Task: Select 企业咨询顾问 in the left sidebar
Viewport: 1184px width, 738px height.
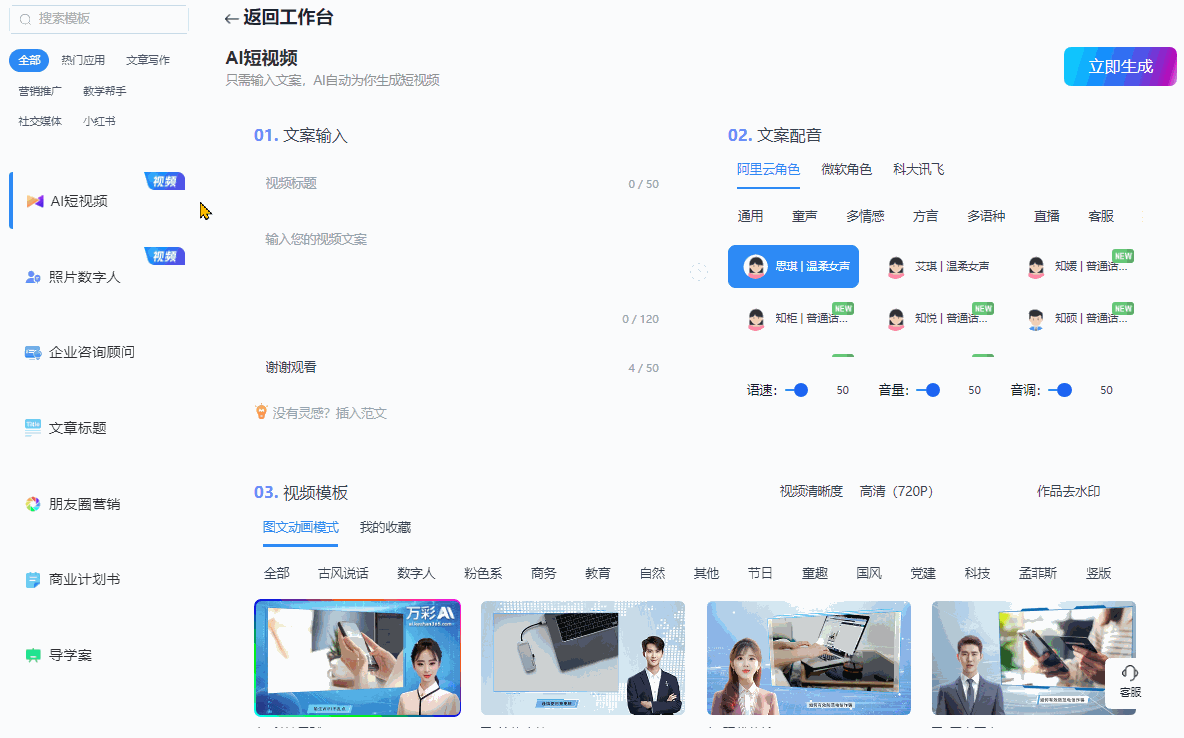Action: [90, 352]
